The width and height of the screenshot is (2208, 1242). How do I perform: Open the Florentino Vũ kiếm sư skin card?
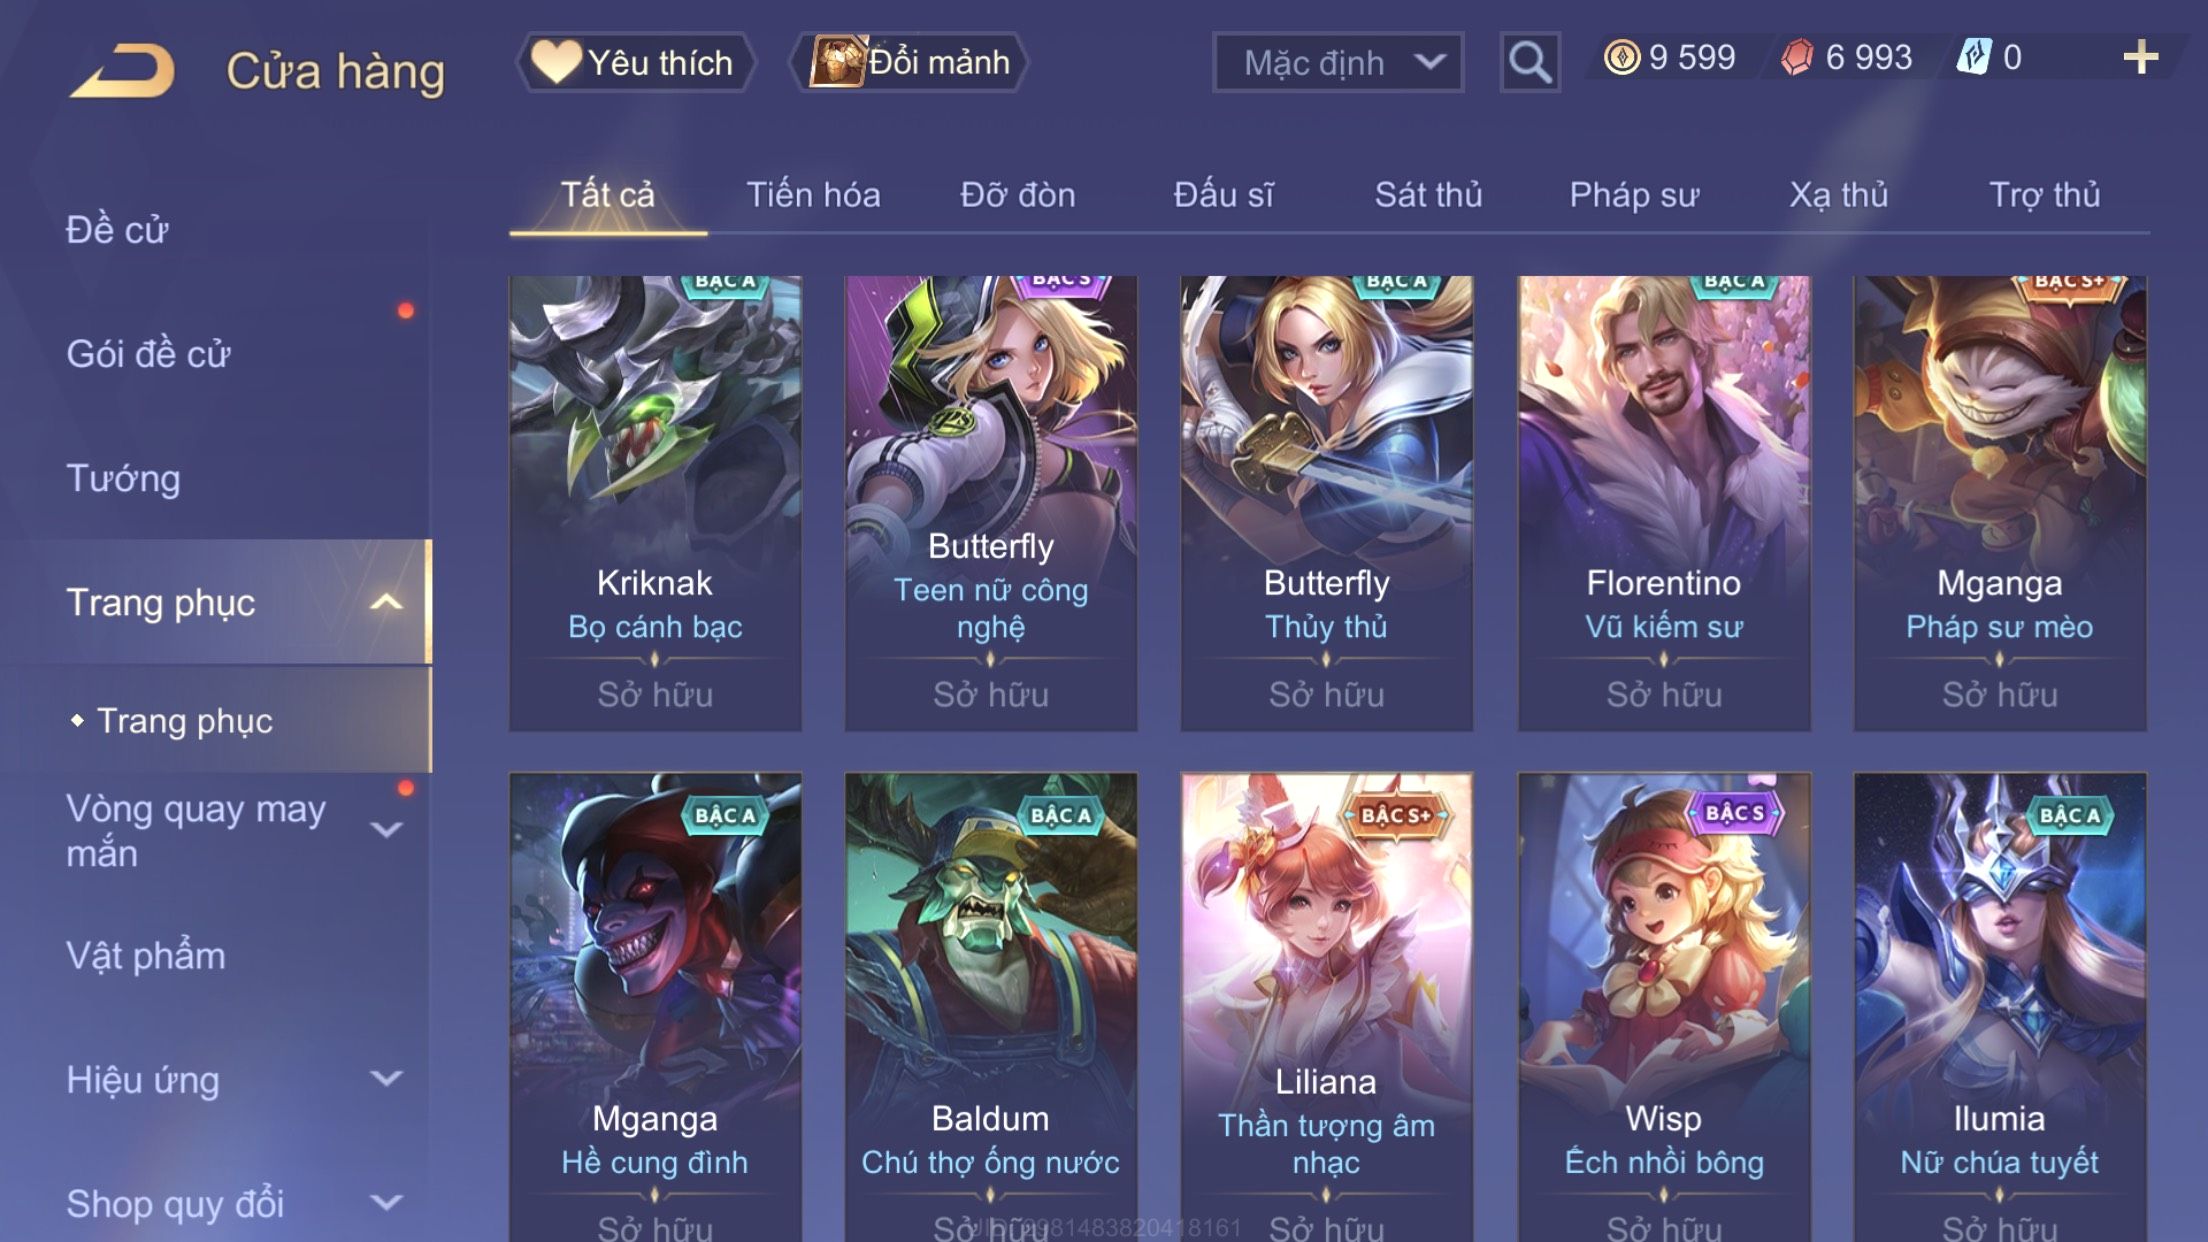(x=1663, y=503)
